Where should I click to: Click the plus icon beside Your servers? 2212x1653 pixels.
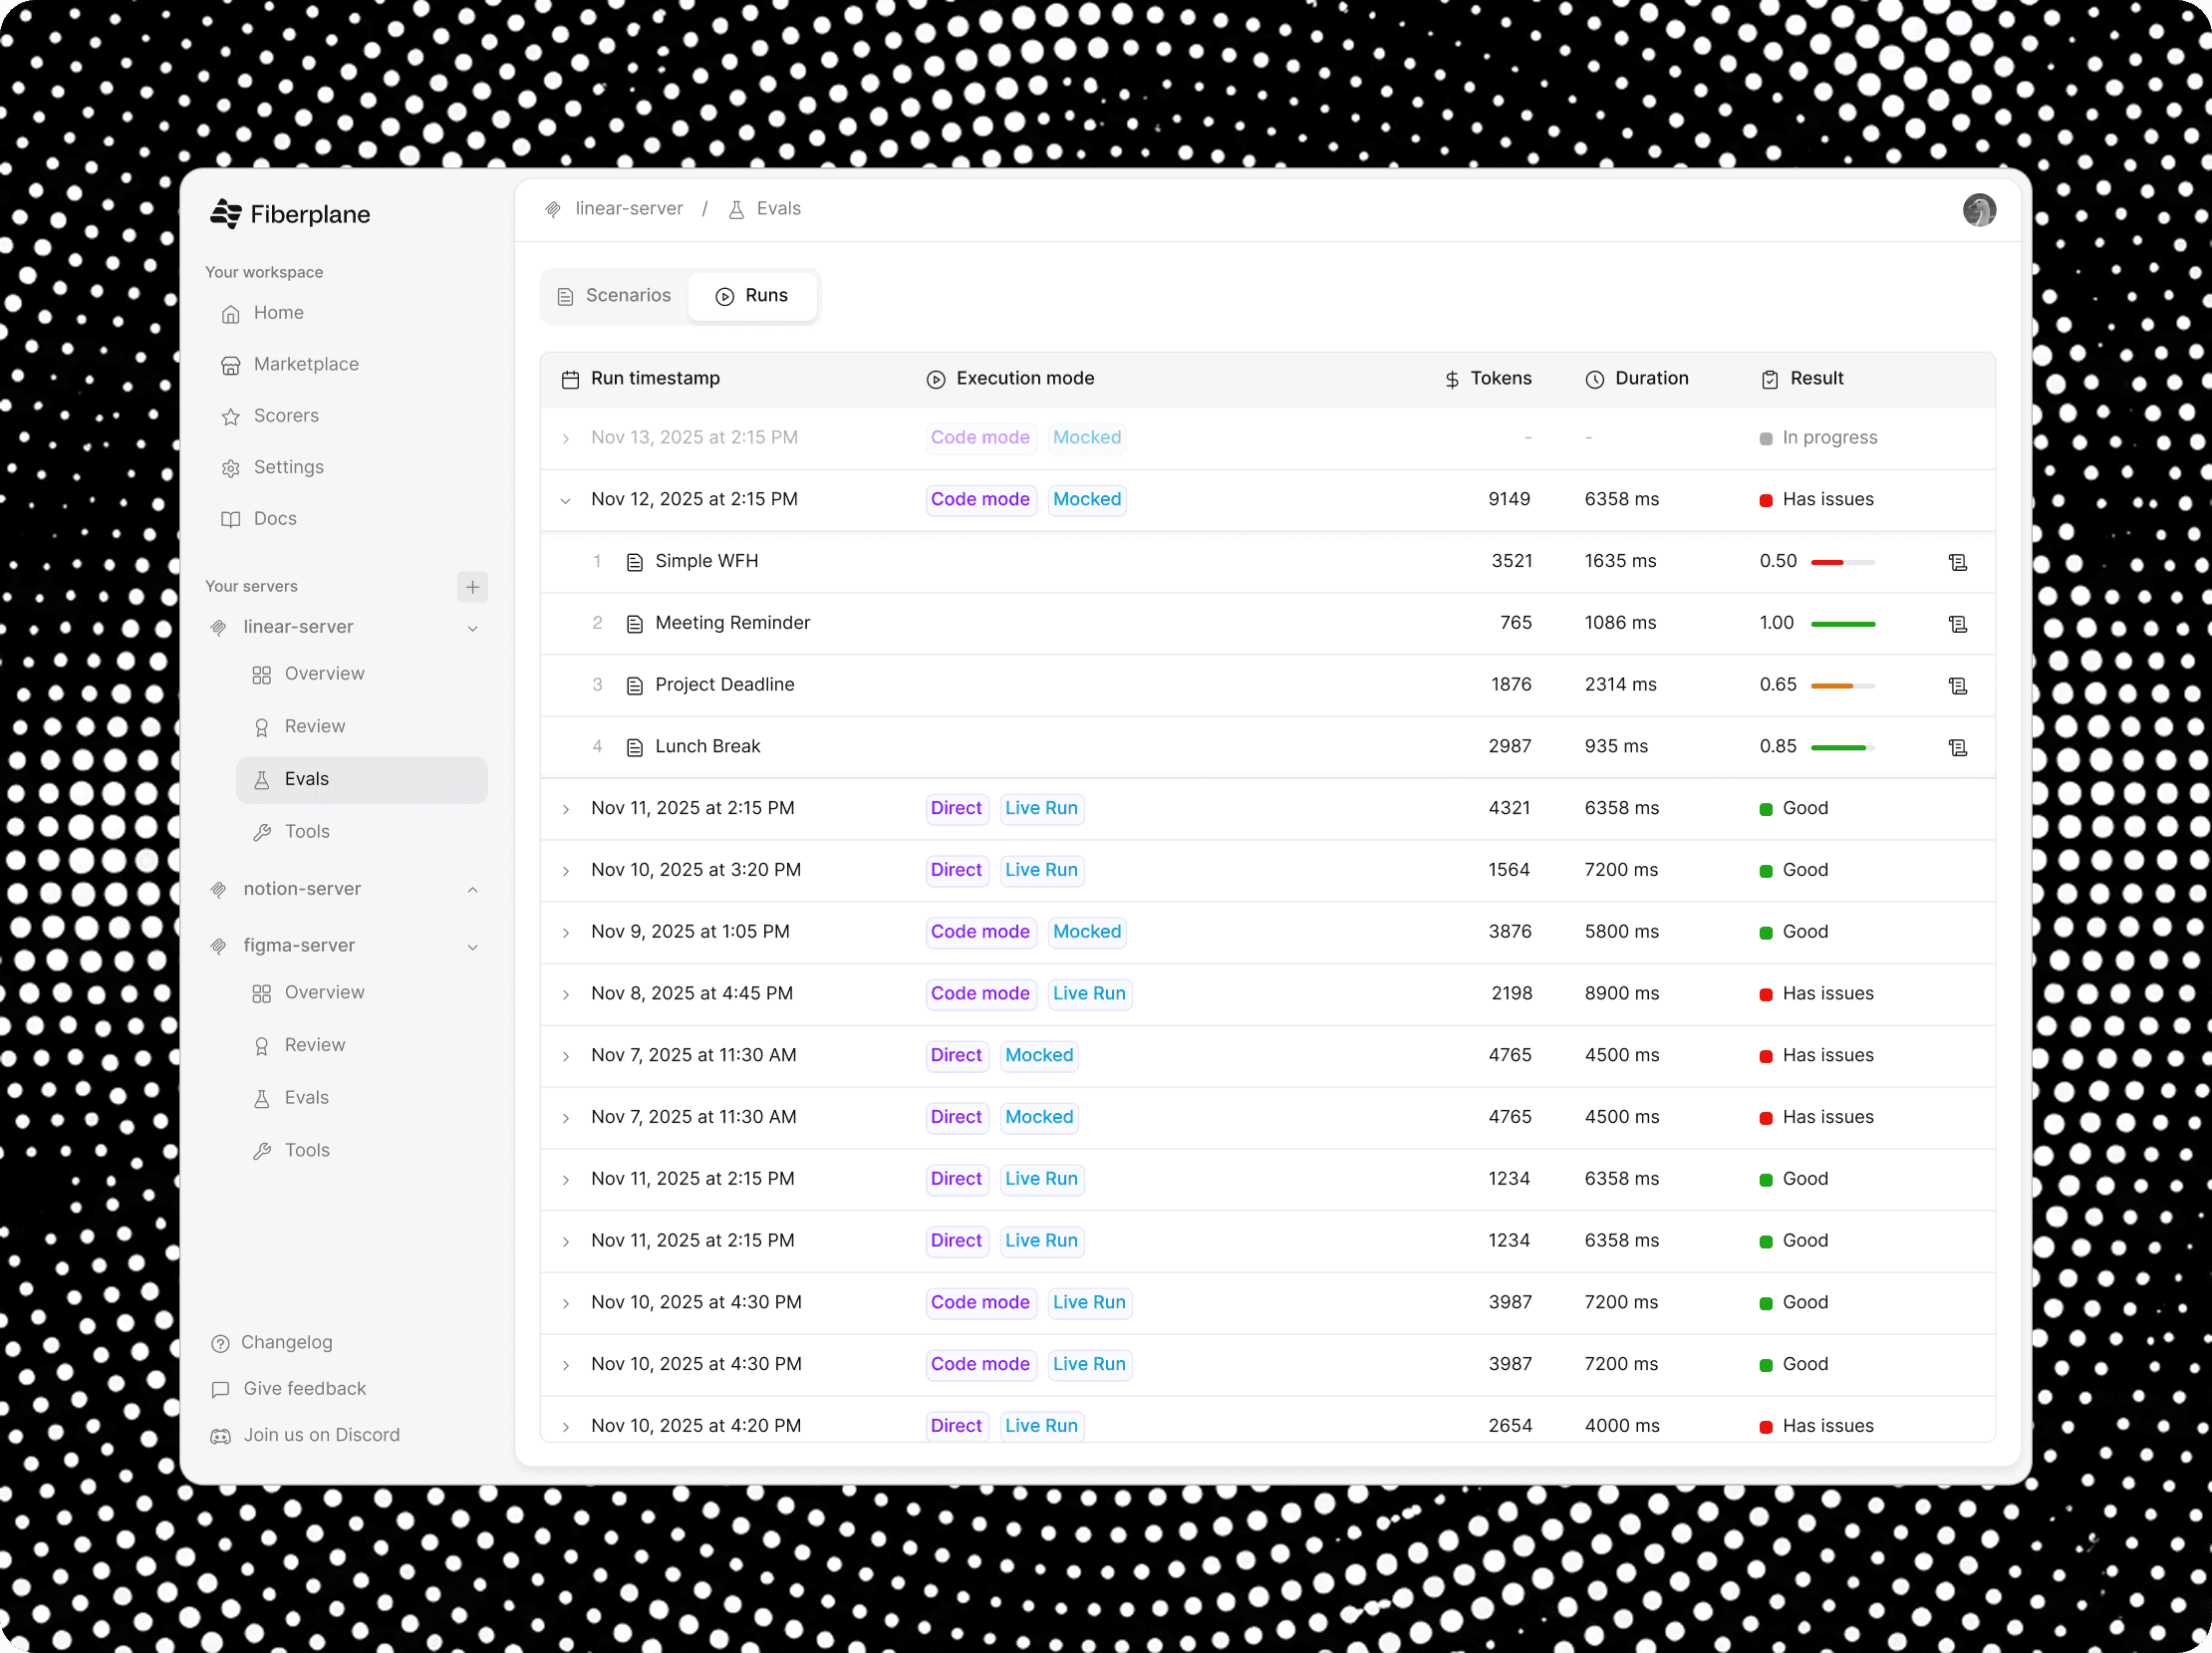[472, 587]
